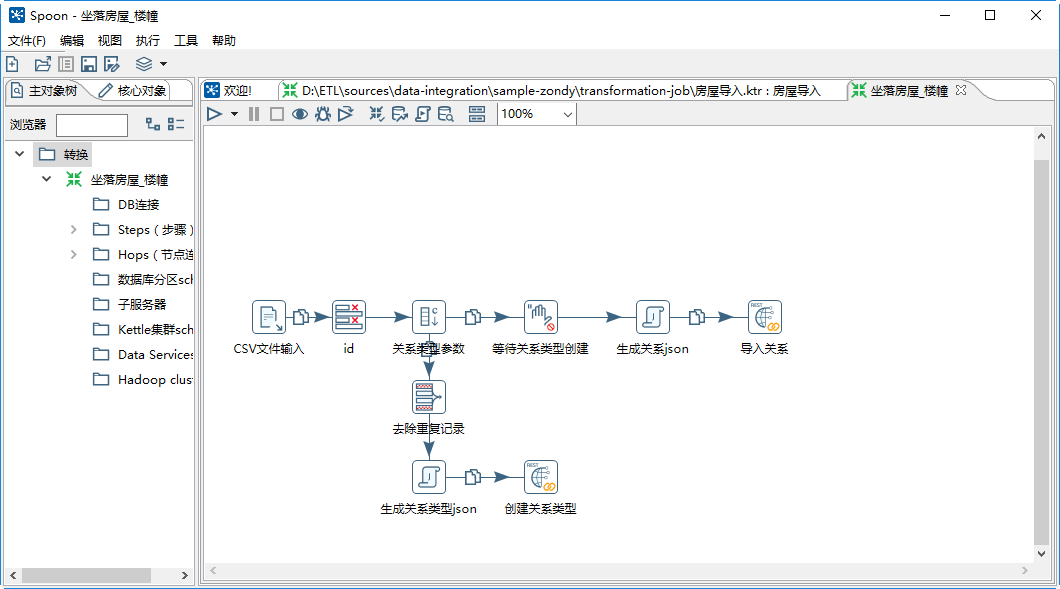The image size is (1060, 589).
Task: Select the CSV文件输入 step icon
Action: coord(269,317)
